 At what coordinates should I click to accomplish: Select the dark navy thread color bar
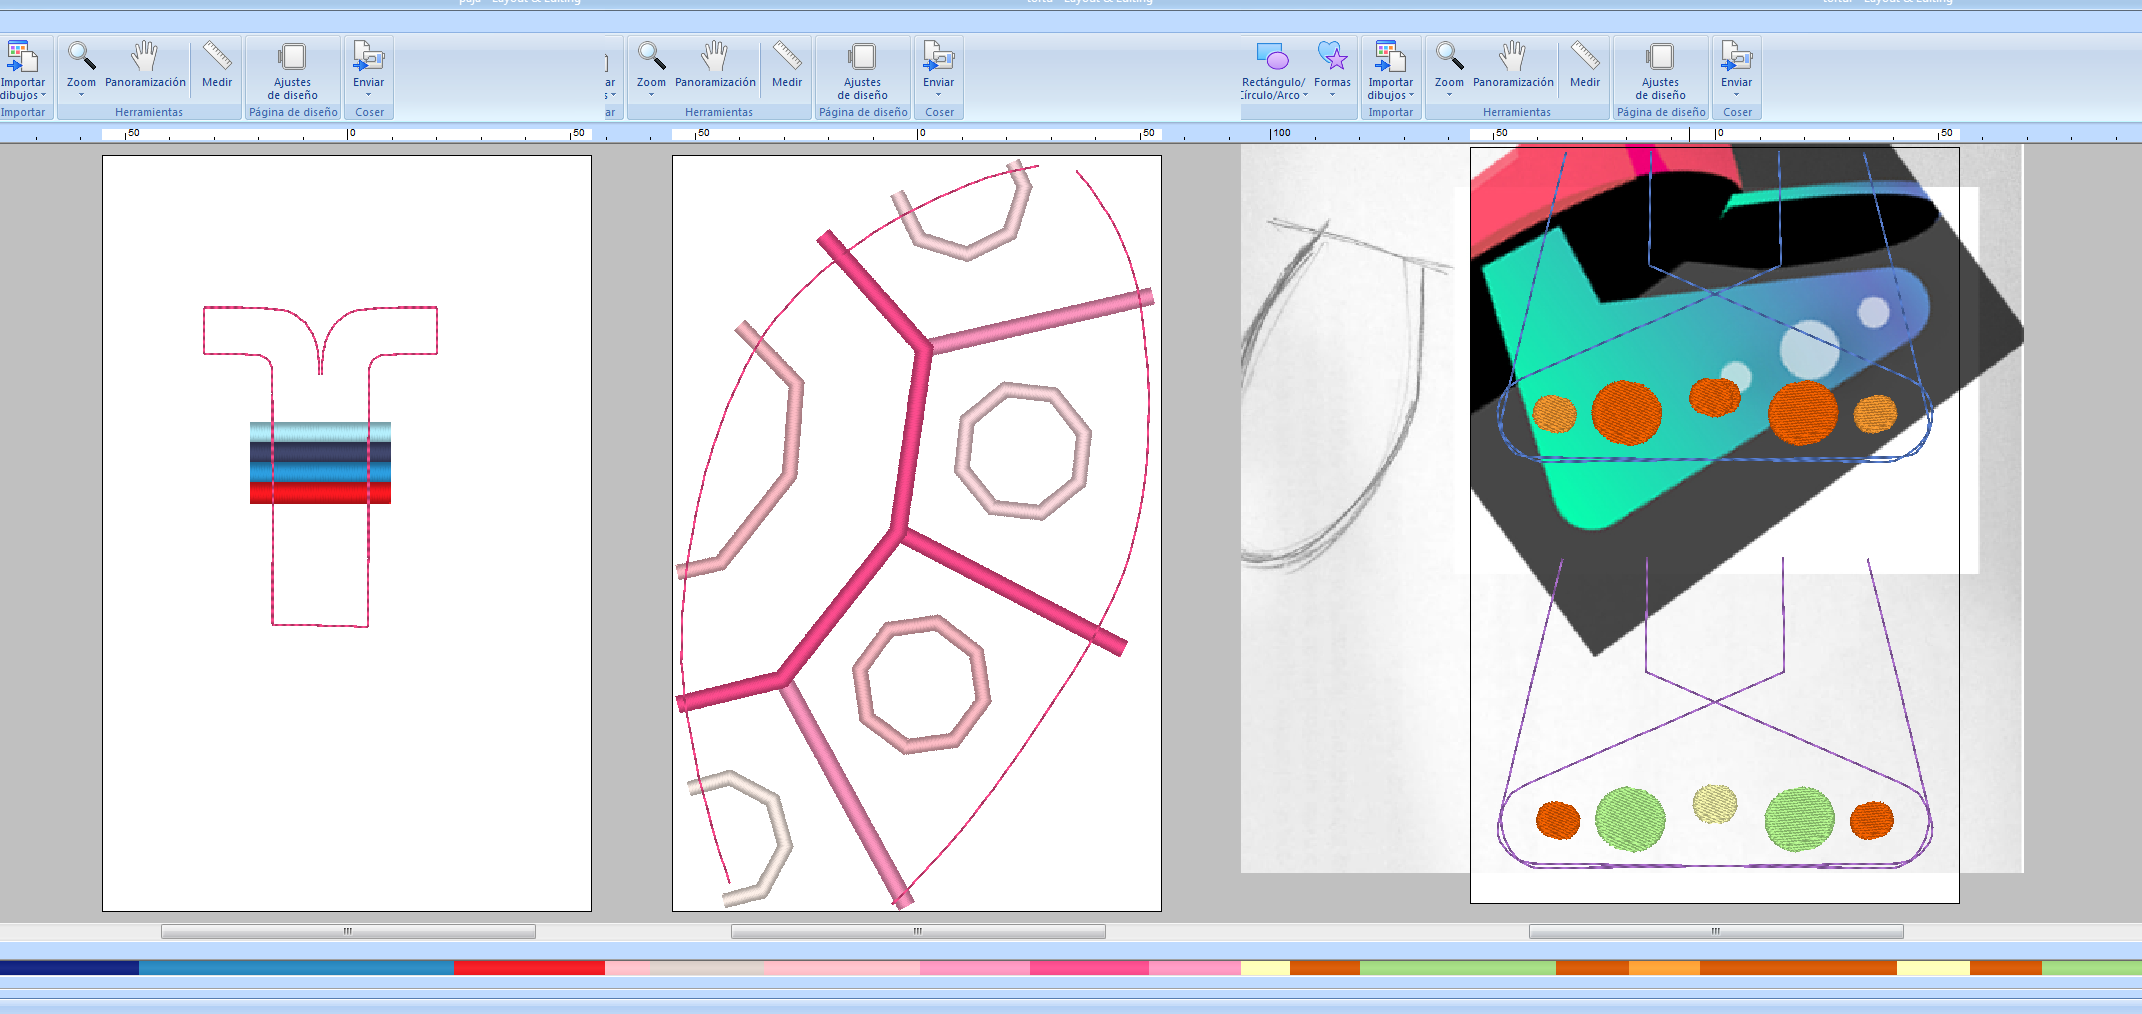point(69,968)
